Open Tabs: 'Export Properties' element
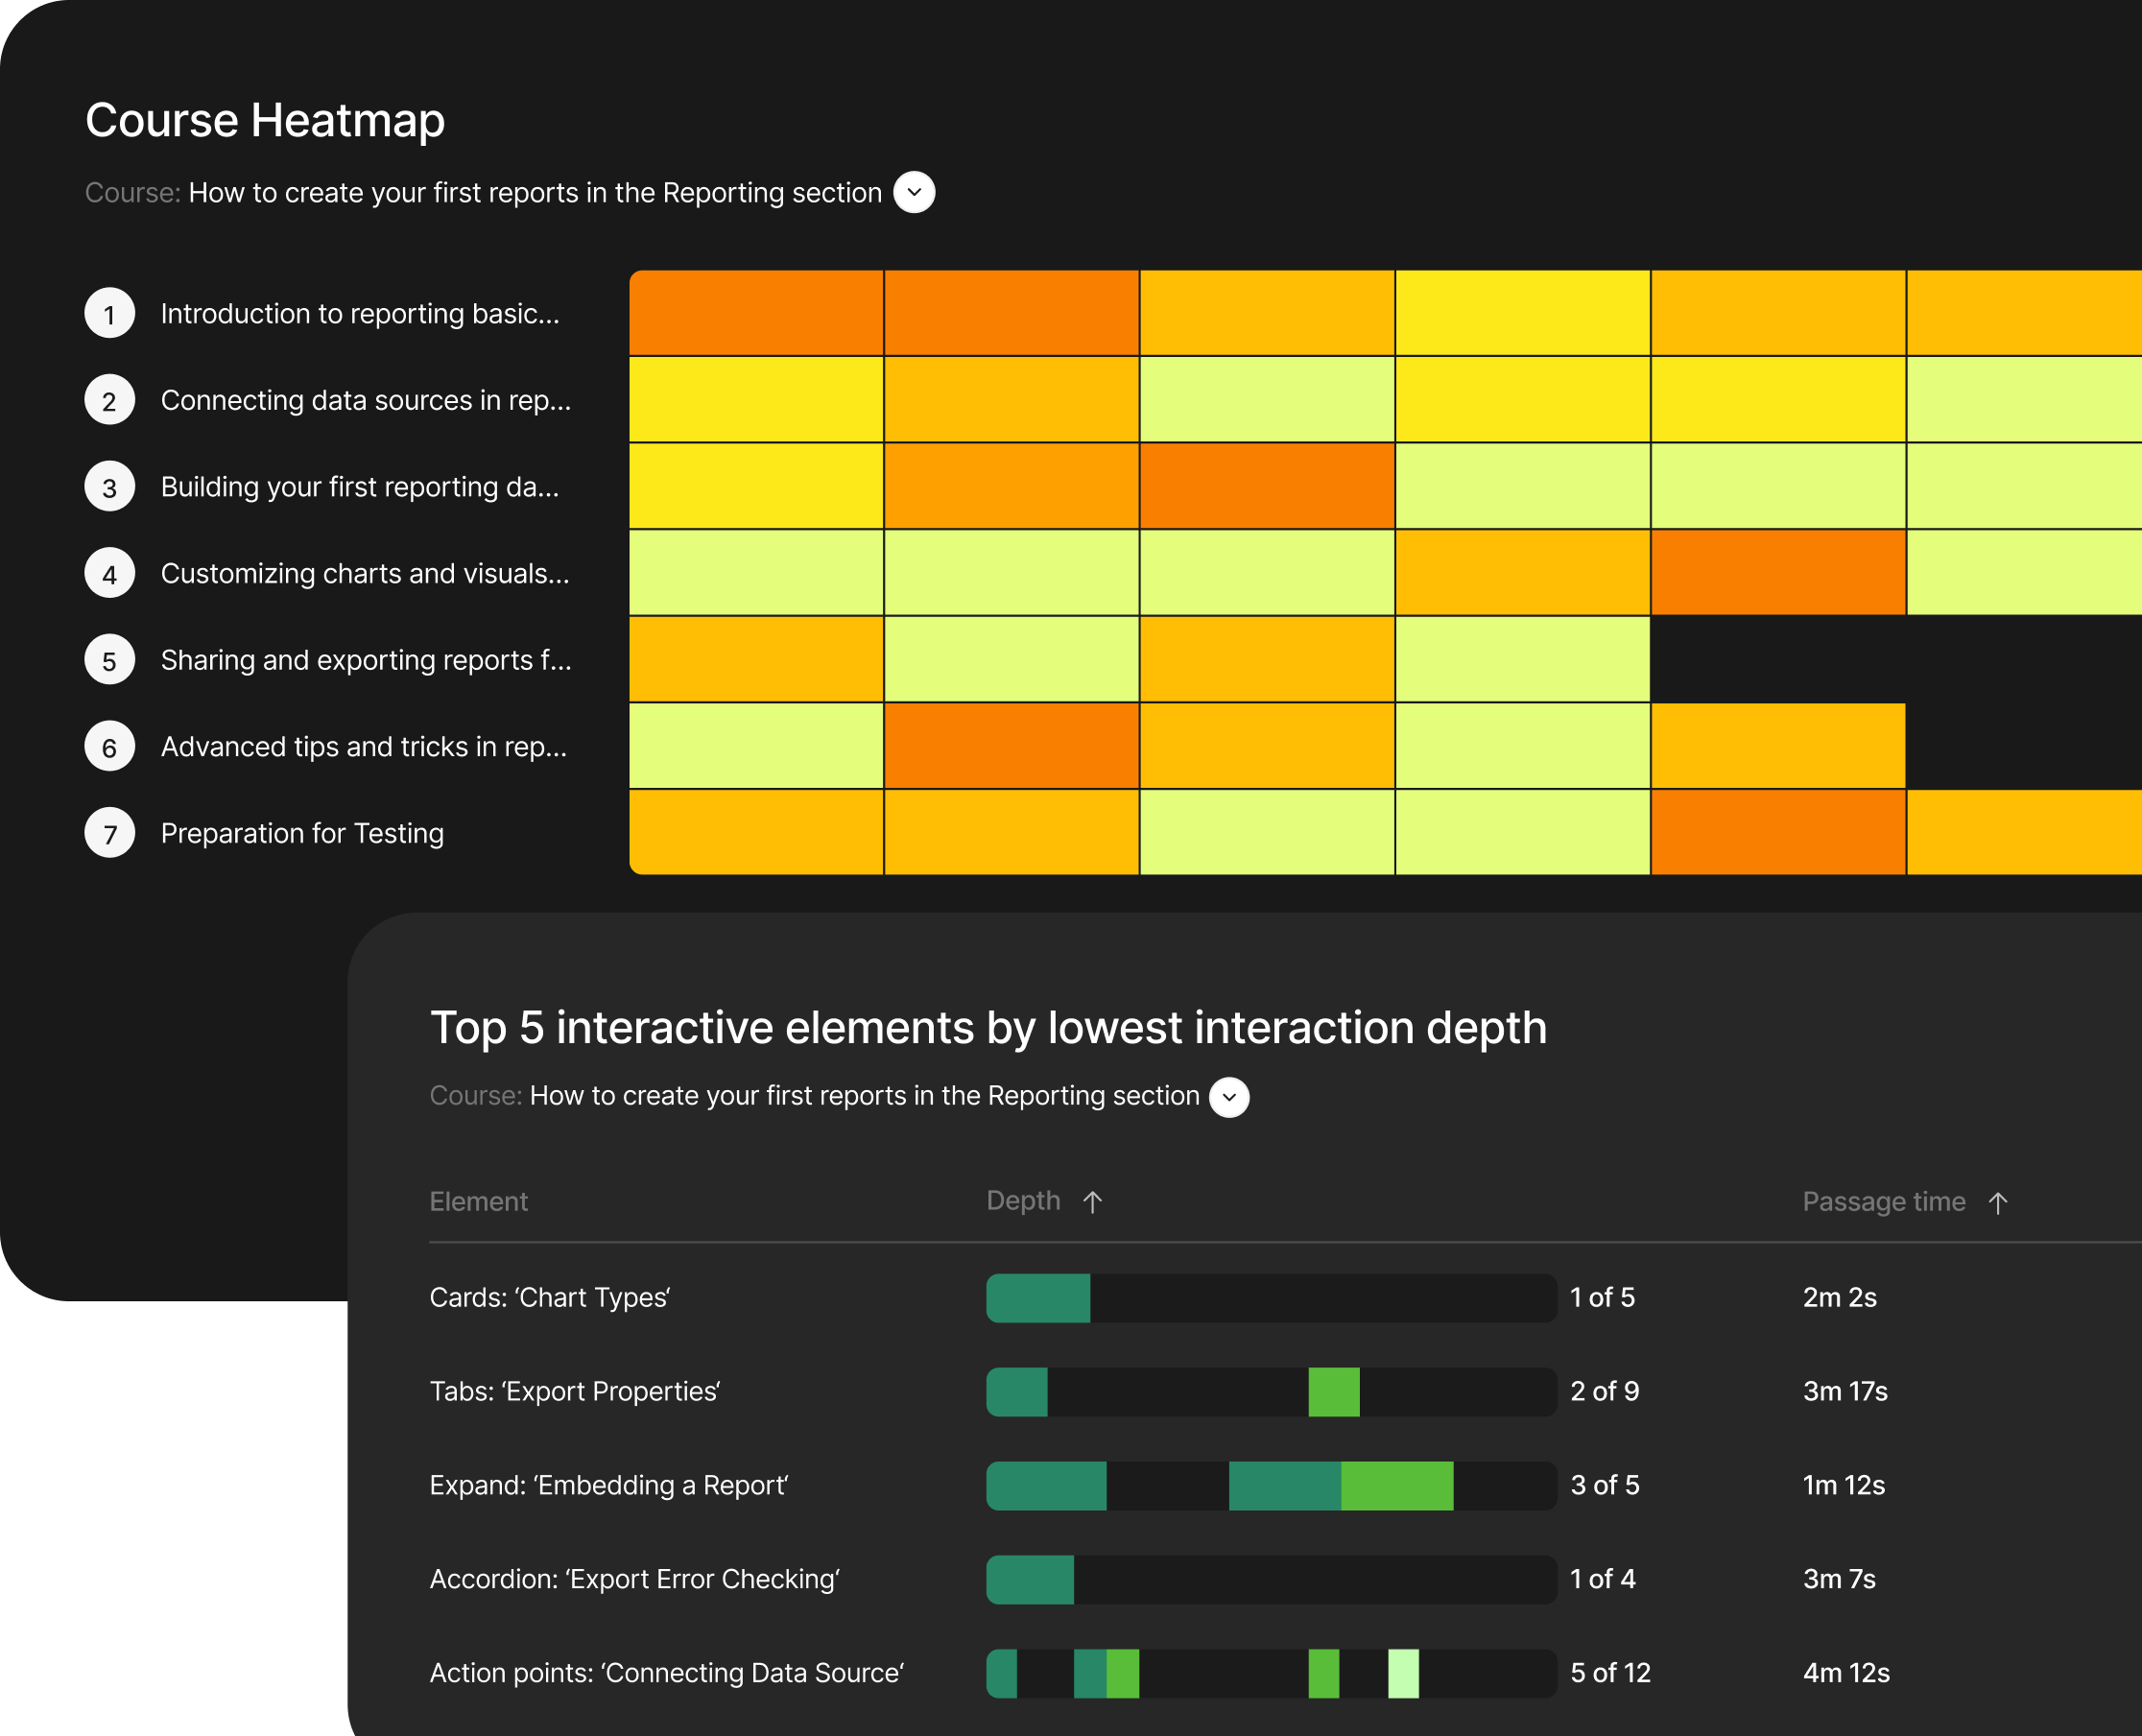The height and width of the screenshot is (1736, 2142). click(574, 1391)
